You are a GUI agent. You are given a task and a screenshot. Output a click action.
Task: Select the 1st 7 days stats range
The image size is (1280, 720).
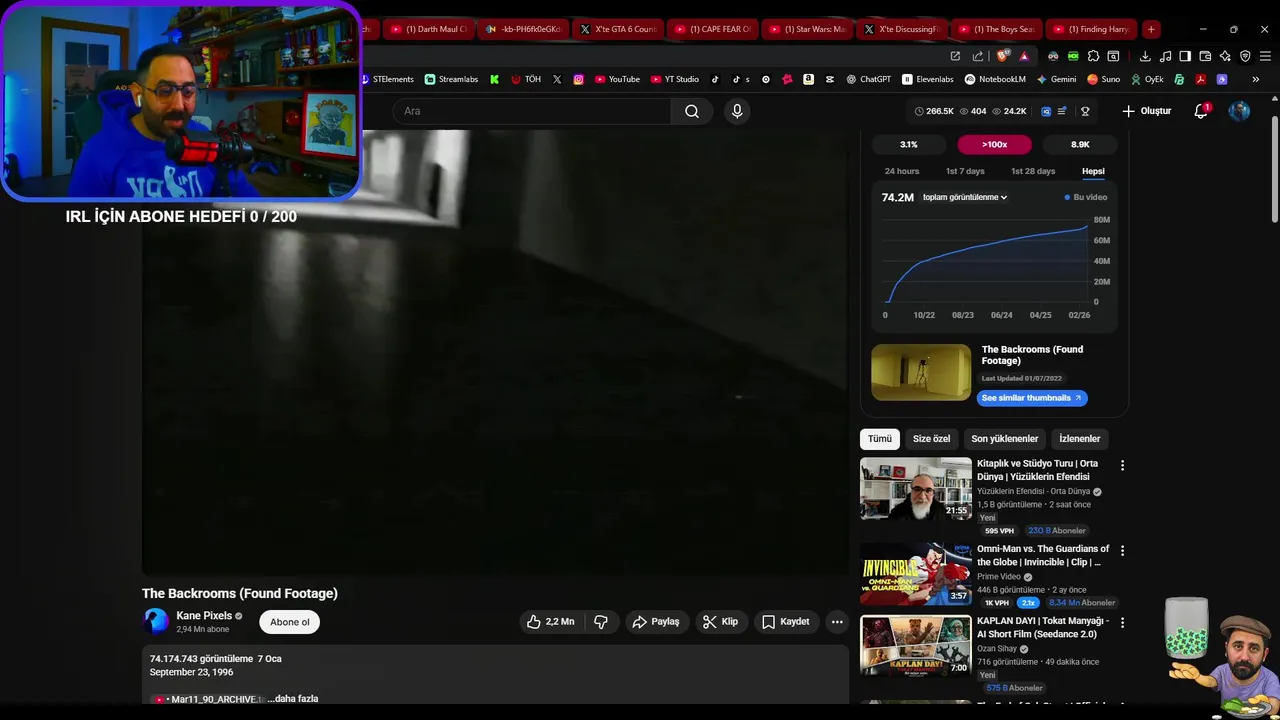click(x=965, y=171)
